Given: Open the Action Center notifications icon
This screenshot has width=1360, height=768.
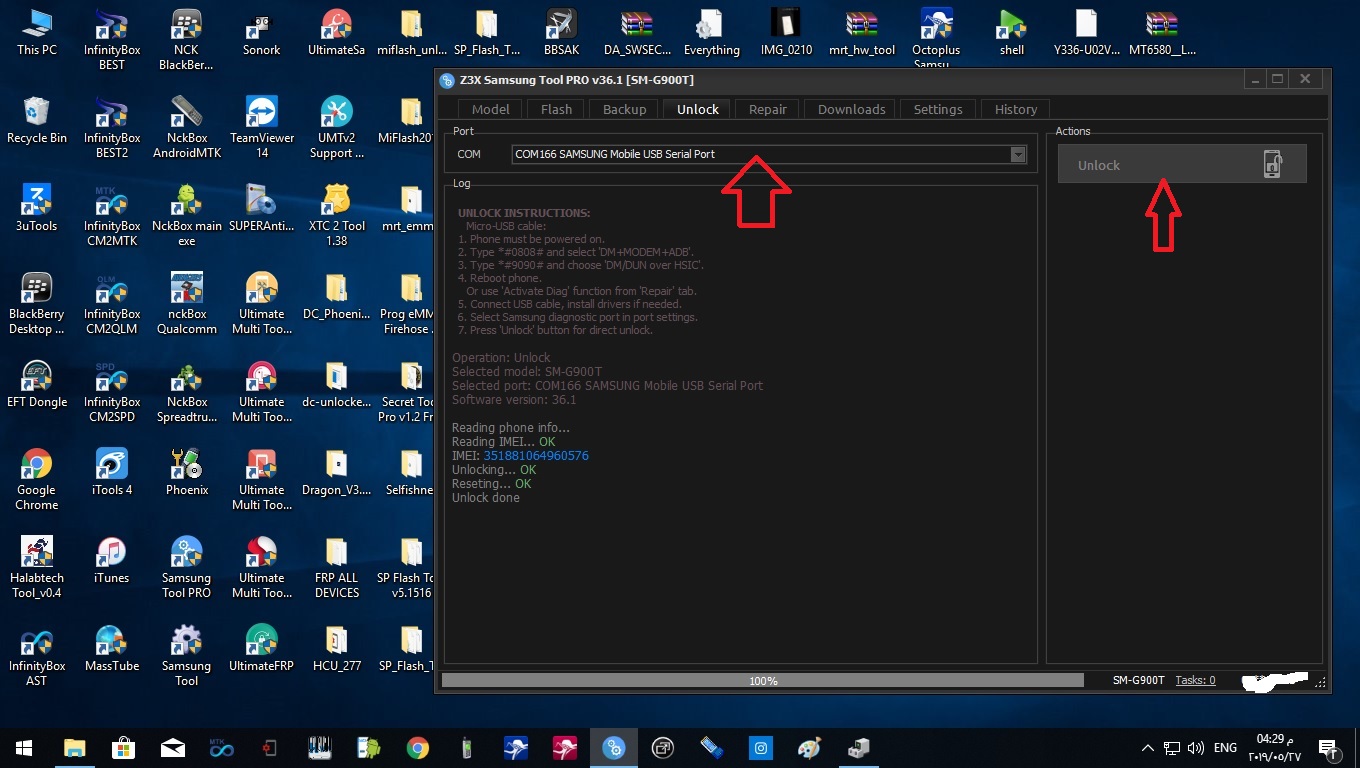Looking at the screenshot, I should (1329, 748).
